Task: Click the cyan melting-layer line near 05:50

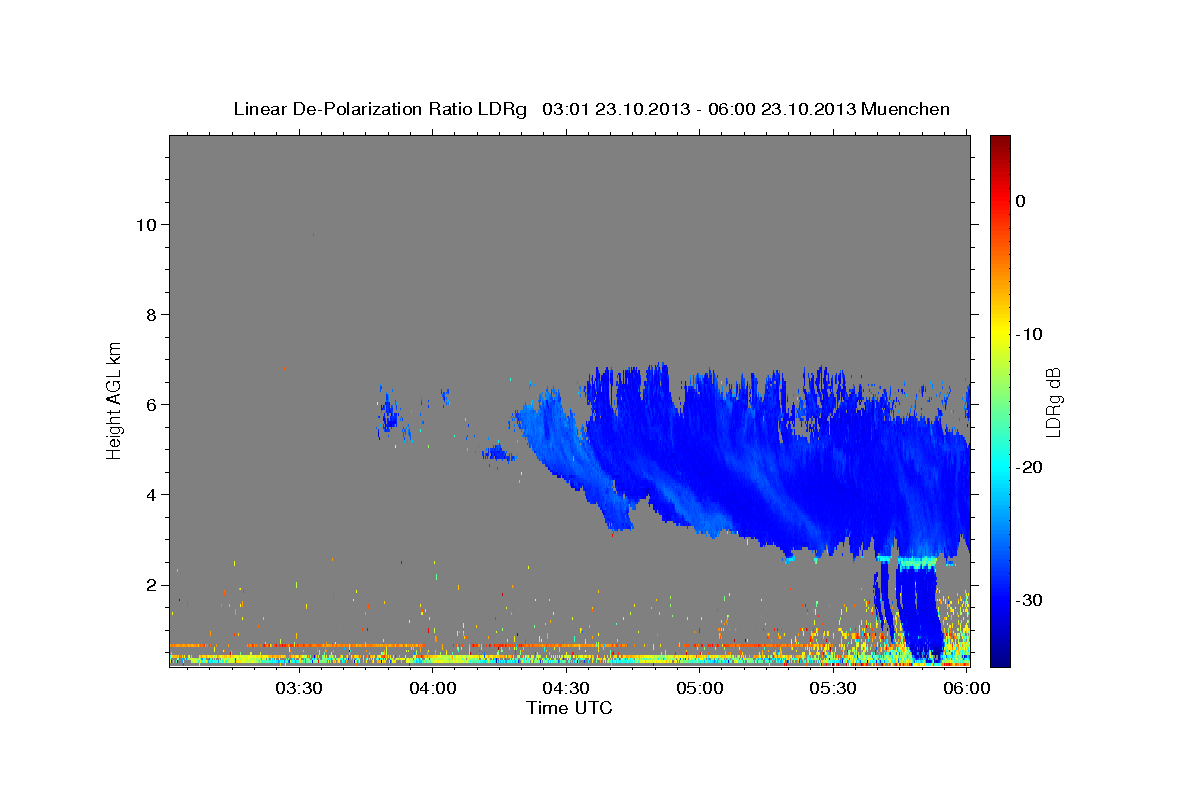Action: coord(915,563)
